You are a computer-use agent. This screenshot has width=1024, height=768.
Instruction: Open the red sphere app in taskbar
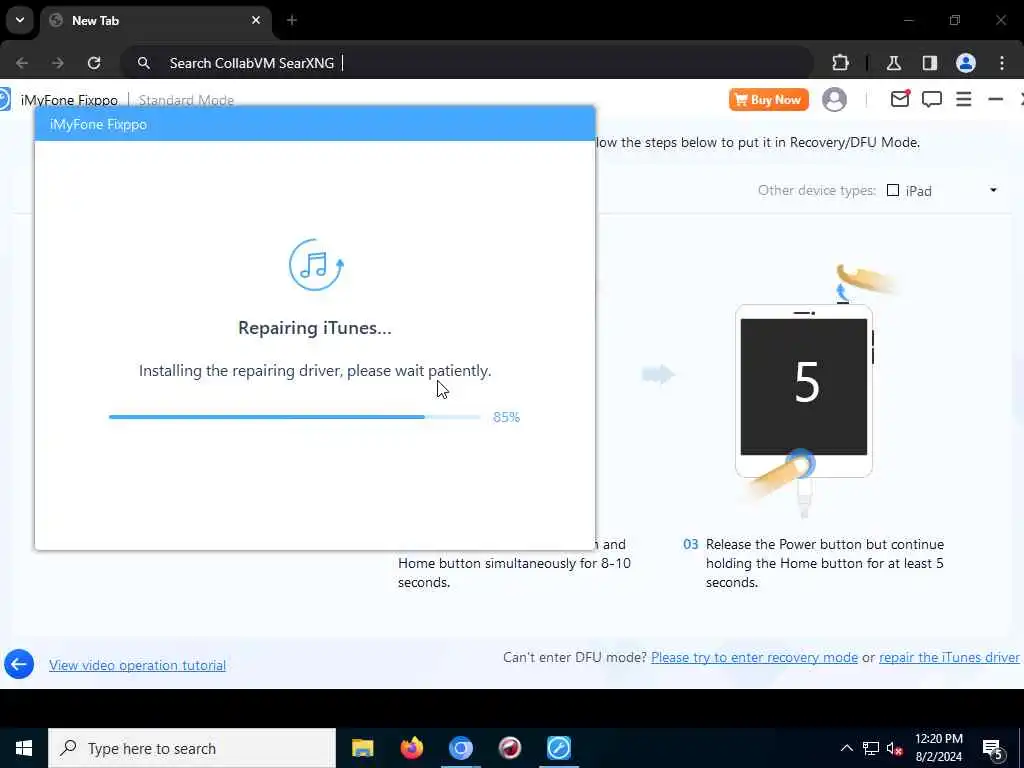[509, 748]
